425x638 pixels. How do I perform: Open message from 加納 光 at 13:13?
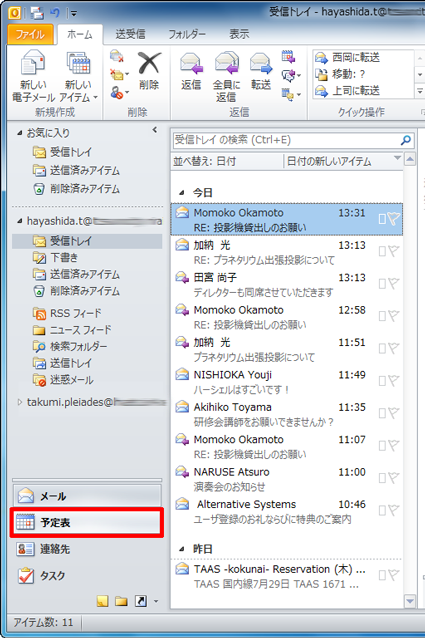(x=287, y=252)
